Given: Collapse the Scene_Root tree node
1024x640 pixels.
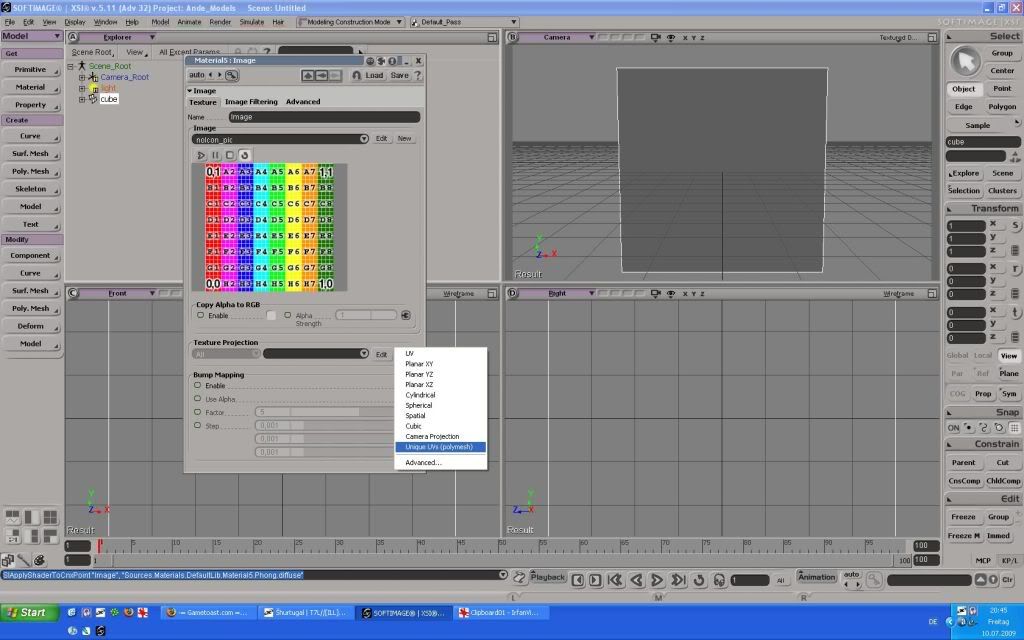Looking at the screenshot, I should [x=71, y=66].
